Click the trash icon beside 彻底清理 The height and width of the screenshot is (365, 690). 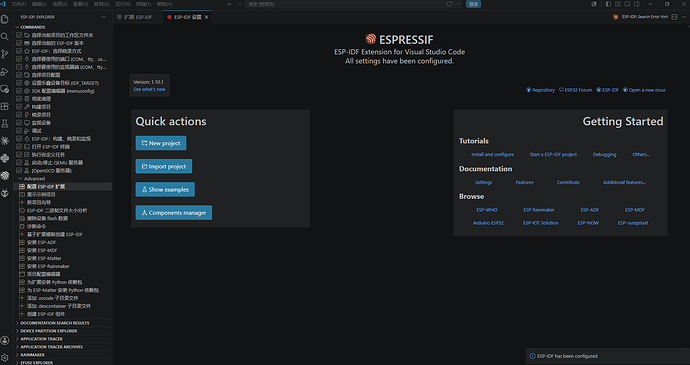(x=27, y=99)
